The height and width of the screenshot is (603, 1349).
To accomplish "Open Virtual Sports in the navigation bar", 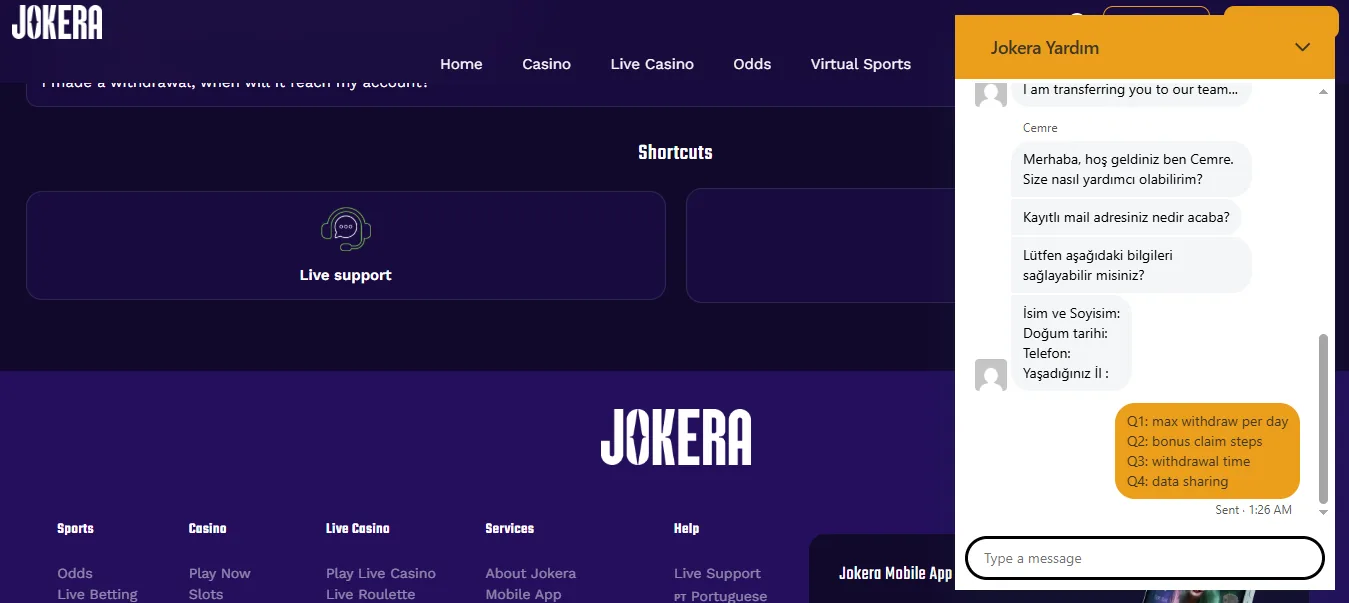I will coord(860,64).
